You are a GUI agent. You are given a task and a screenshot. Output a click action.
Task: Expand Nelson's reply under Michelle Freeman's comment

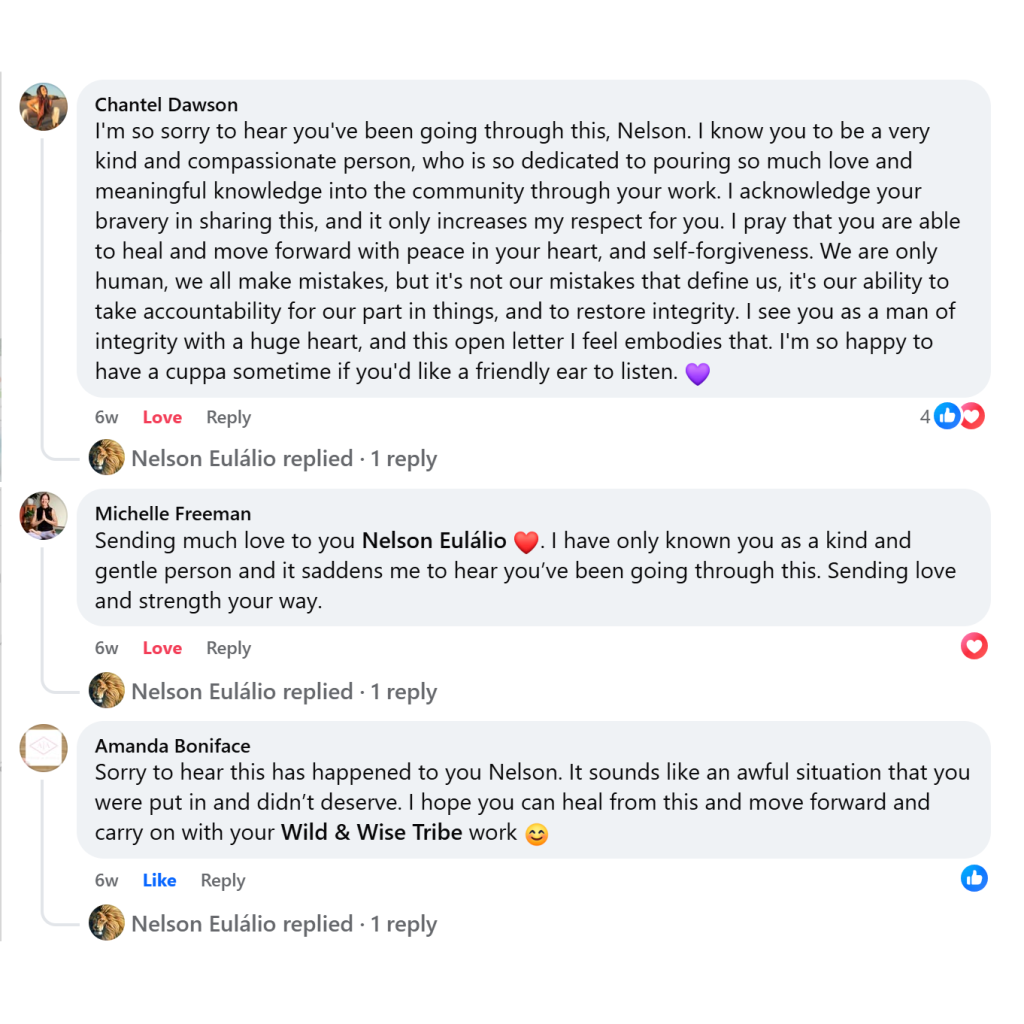click(x=284, y=691)
